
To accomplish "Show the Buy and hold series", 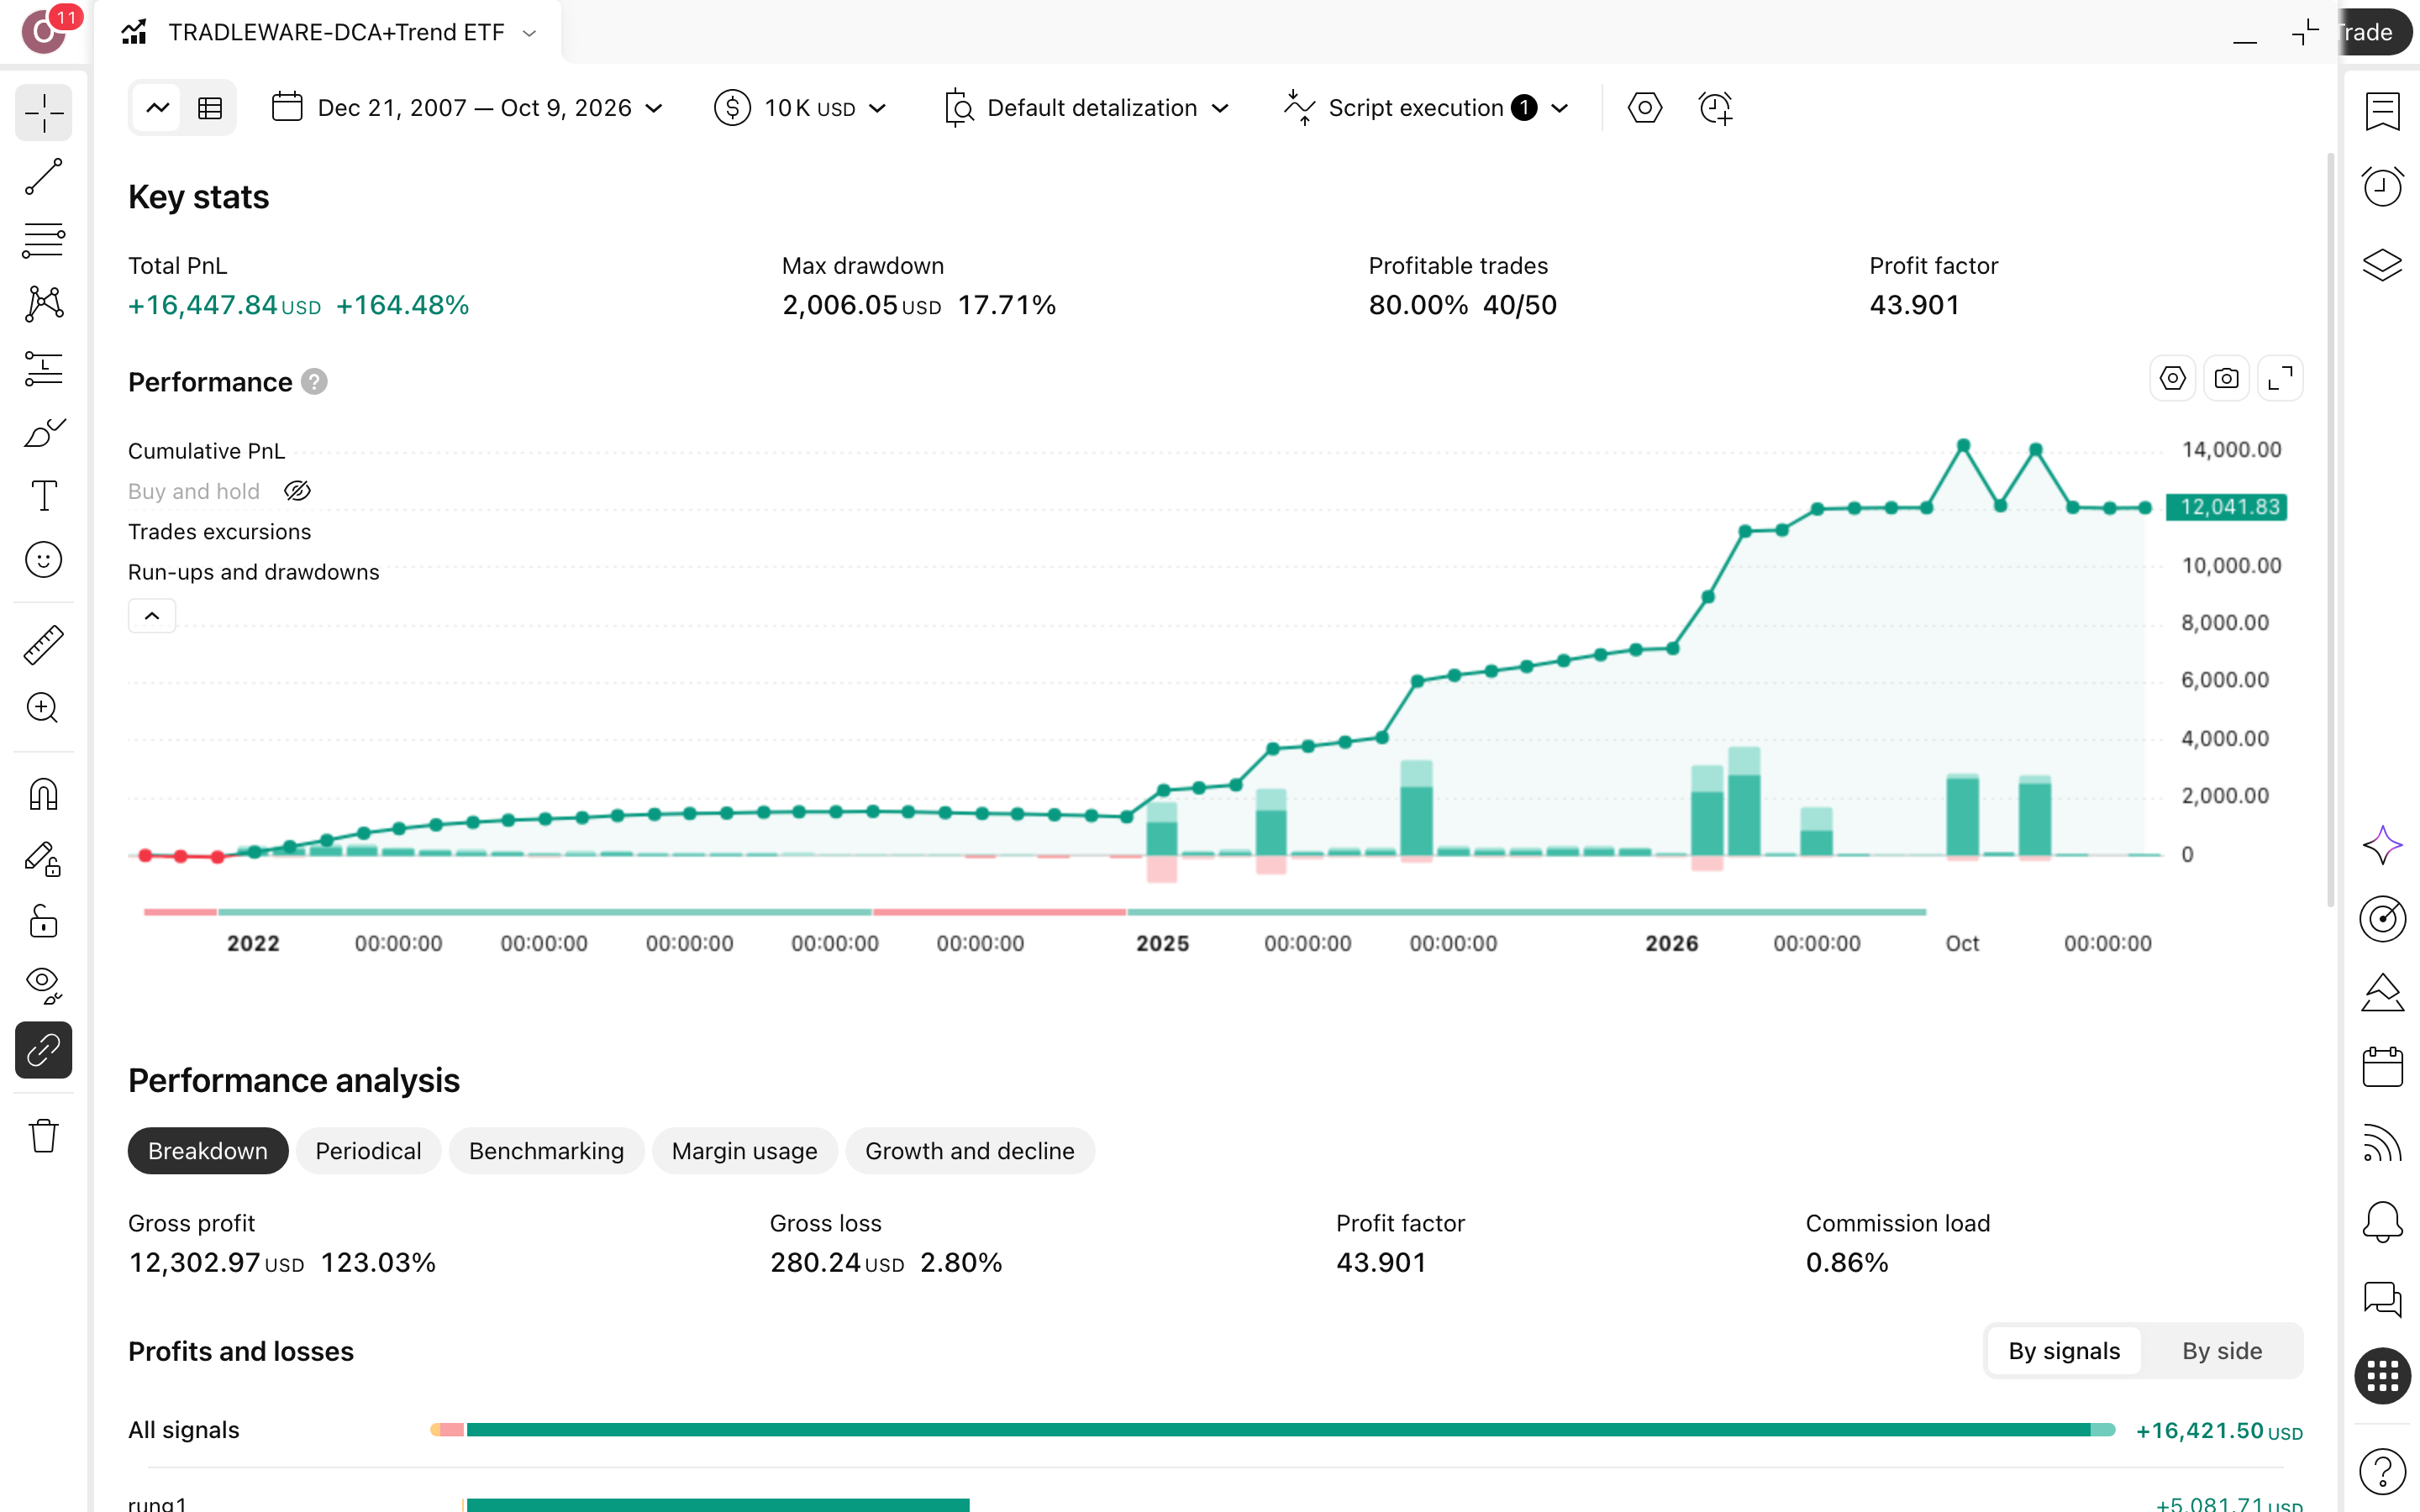I will [297, 491].
